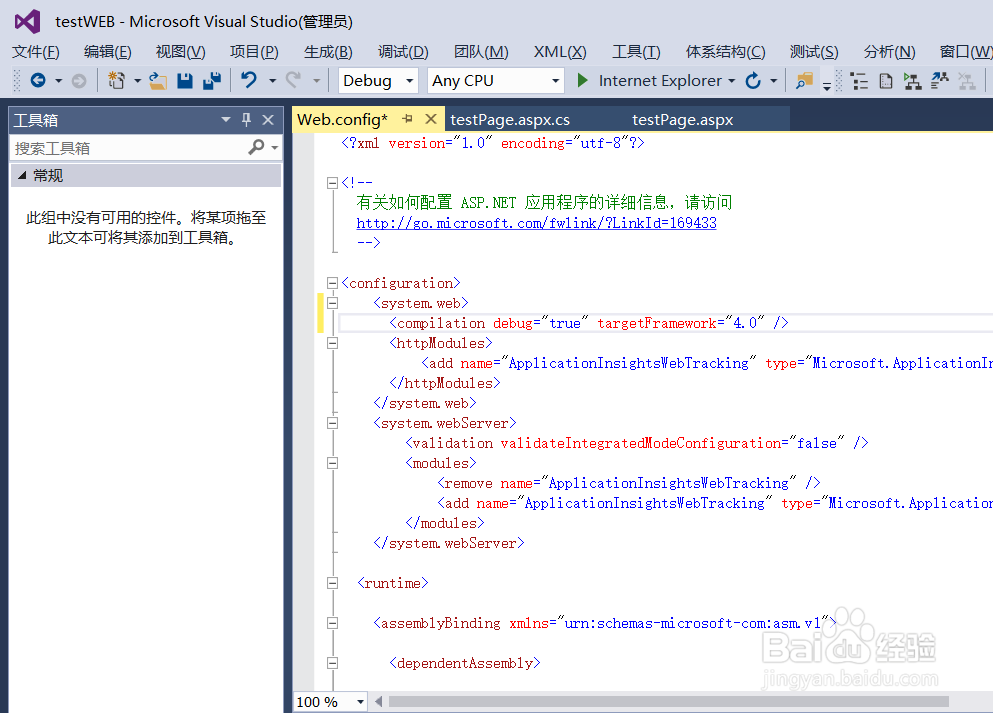This screenshot has width=993, height=713.
Task: Undo the last edit
Action: [248, 80]
